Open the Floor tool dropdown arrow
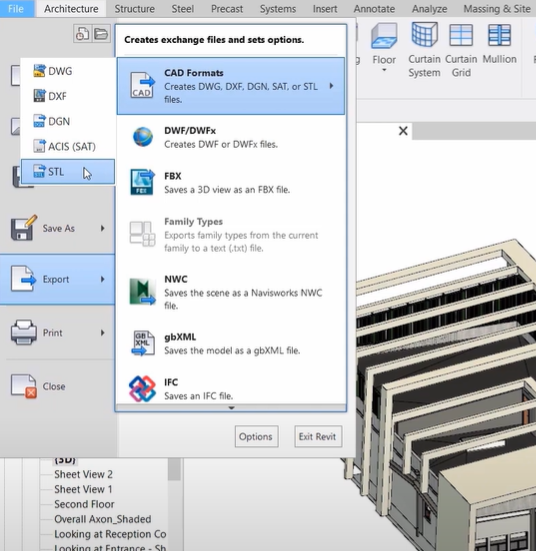 click(x=384, y=70)
